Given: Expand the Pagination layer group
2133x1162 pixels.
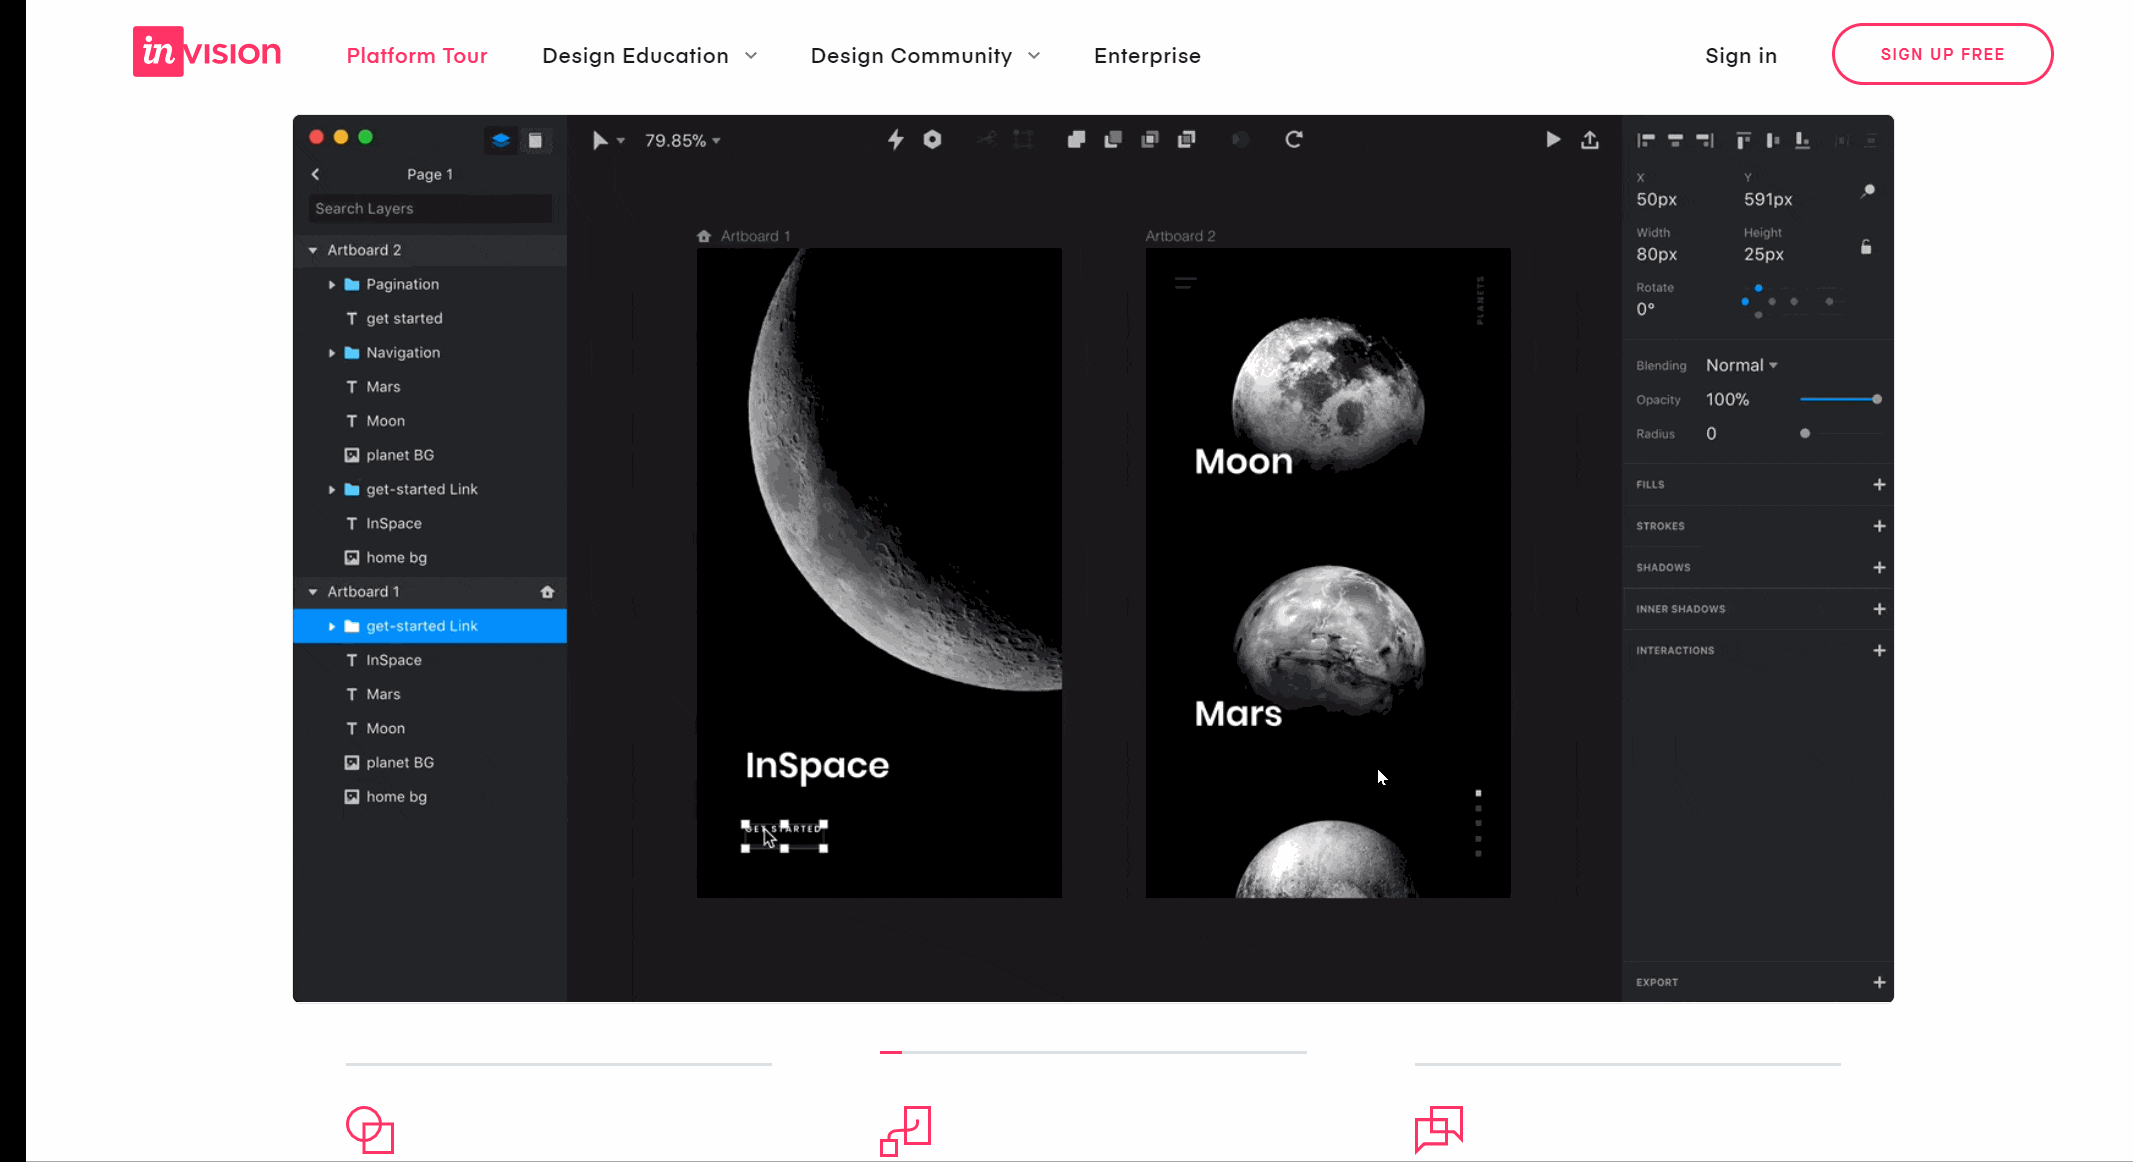Looking at the screenshot, I should 332,283.
